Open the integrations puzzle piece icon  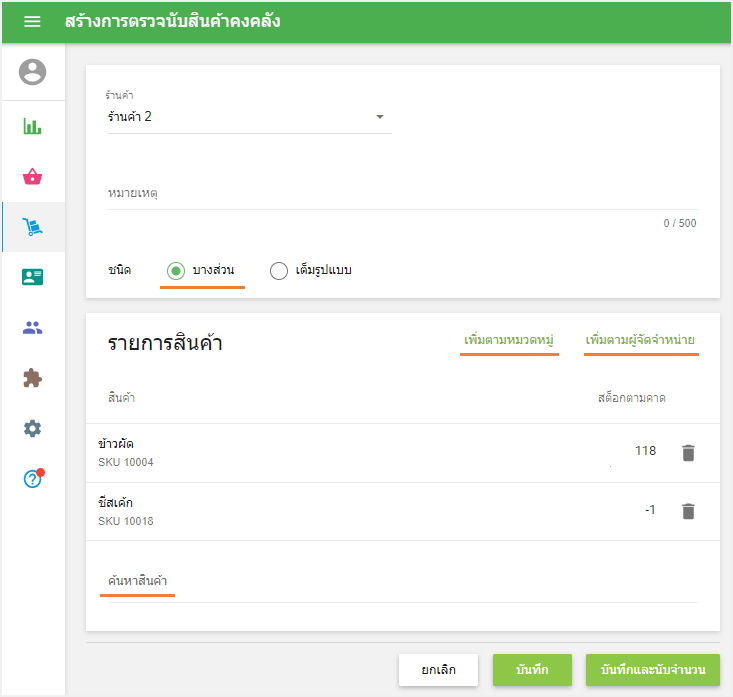[x=33, y=379]
